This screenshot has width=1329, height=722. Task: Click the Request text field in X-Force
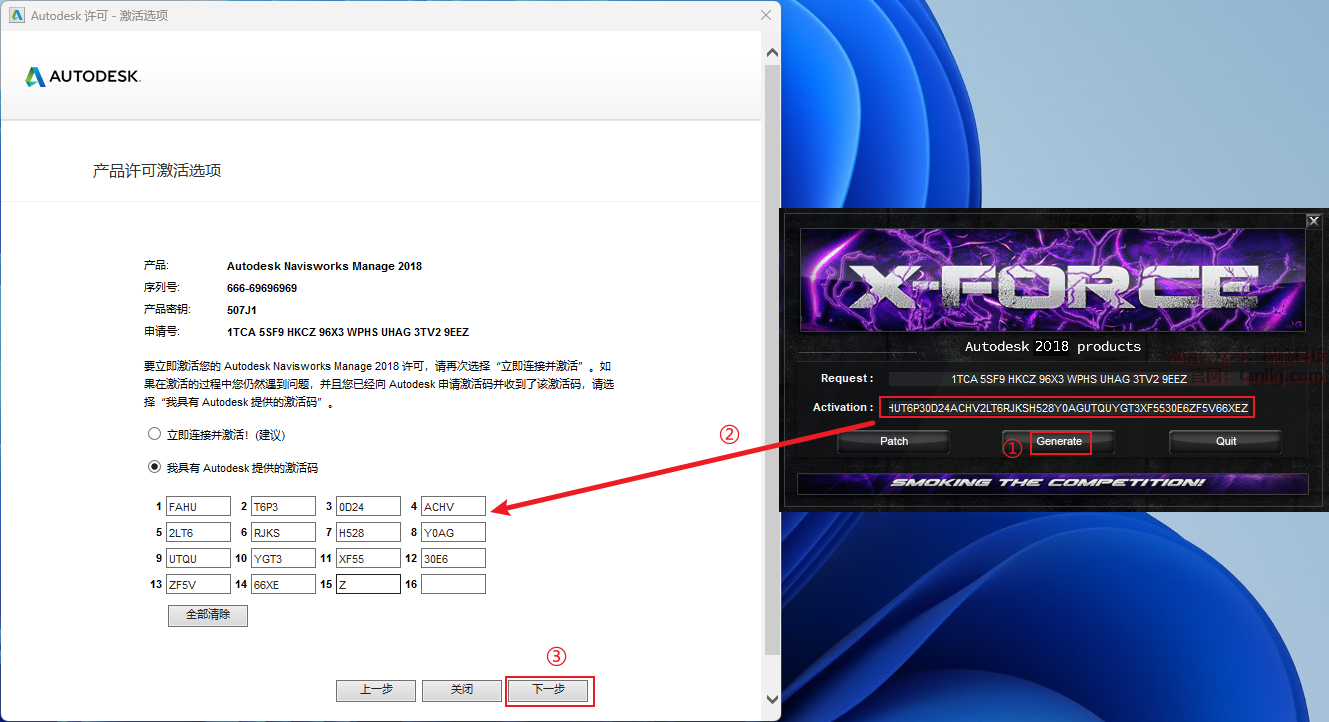click(x=1068, y=379)
